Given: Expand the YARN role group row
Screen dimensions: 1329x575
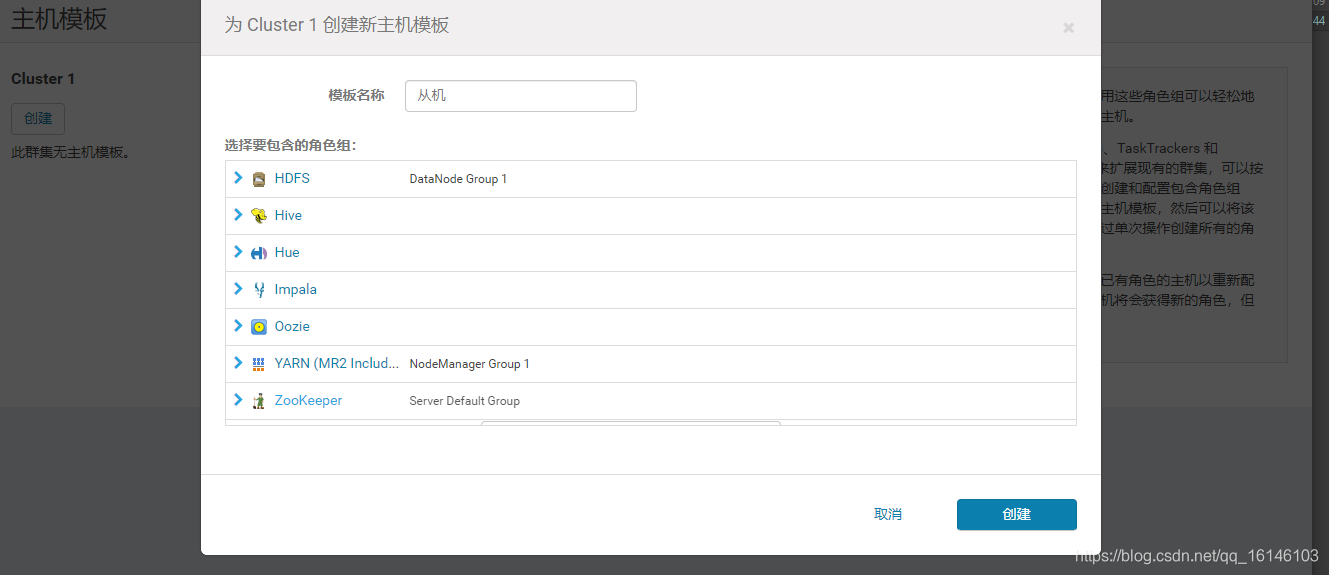Looking at the screenshot, I should tap(238, 363).
